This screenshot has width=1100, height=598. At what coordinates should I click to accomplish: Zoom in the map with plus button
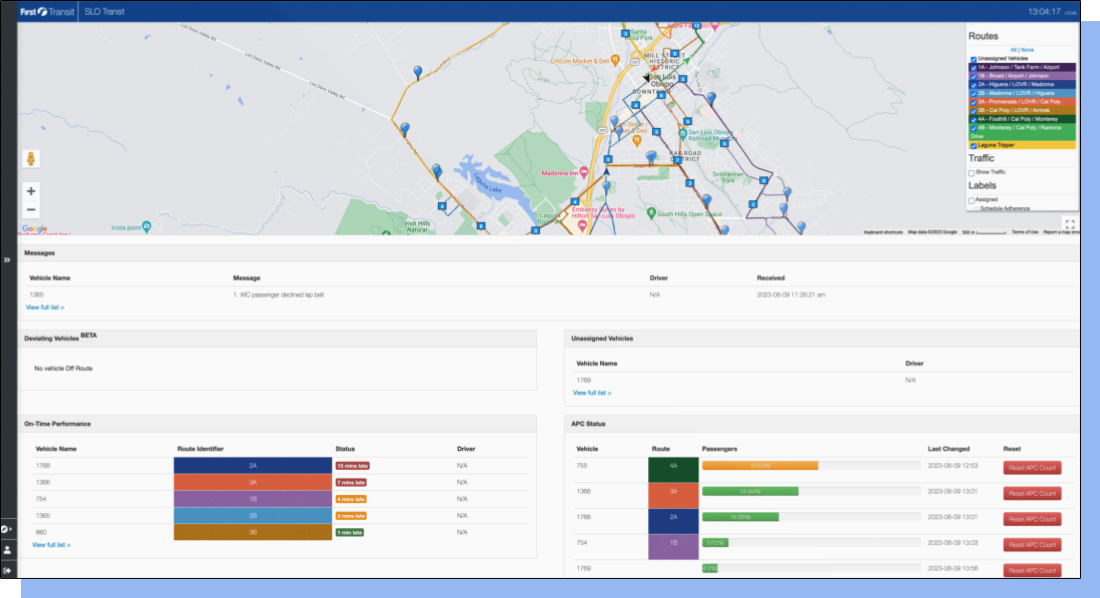[x=31, y=191]
